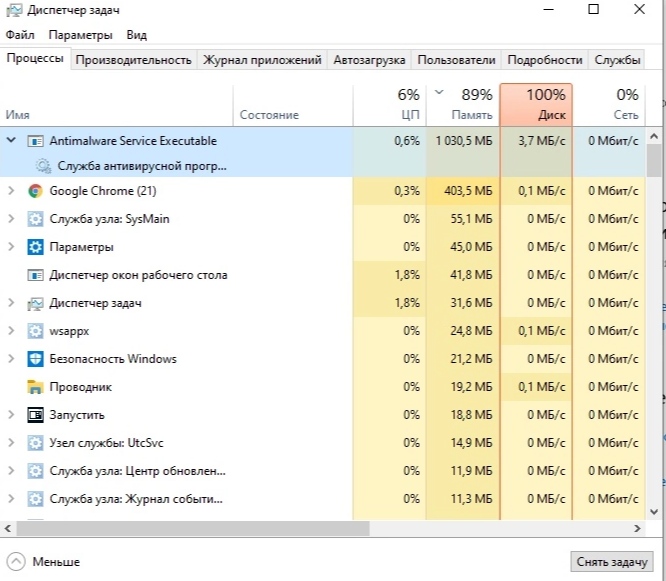Click the vertical scrollbar thumb
666x581 pixels.
pyautogui.click(x=654, y=161)
